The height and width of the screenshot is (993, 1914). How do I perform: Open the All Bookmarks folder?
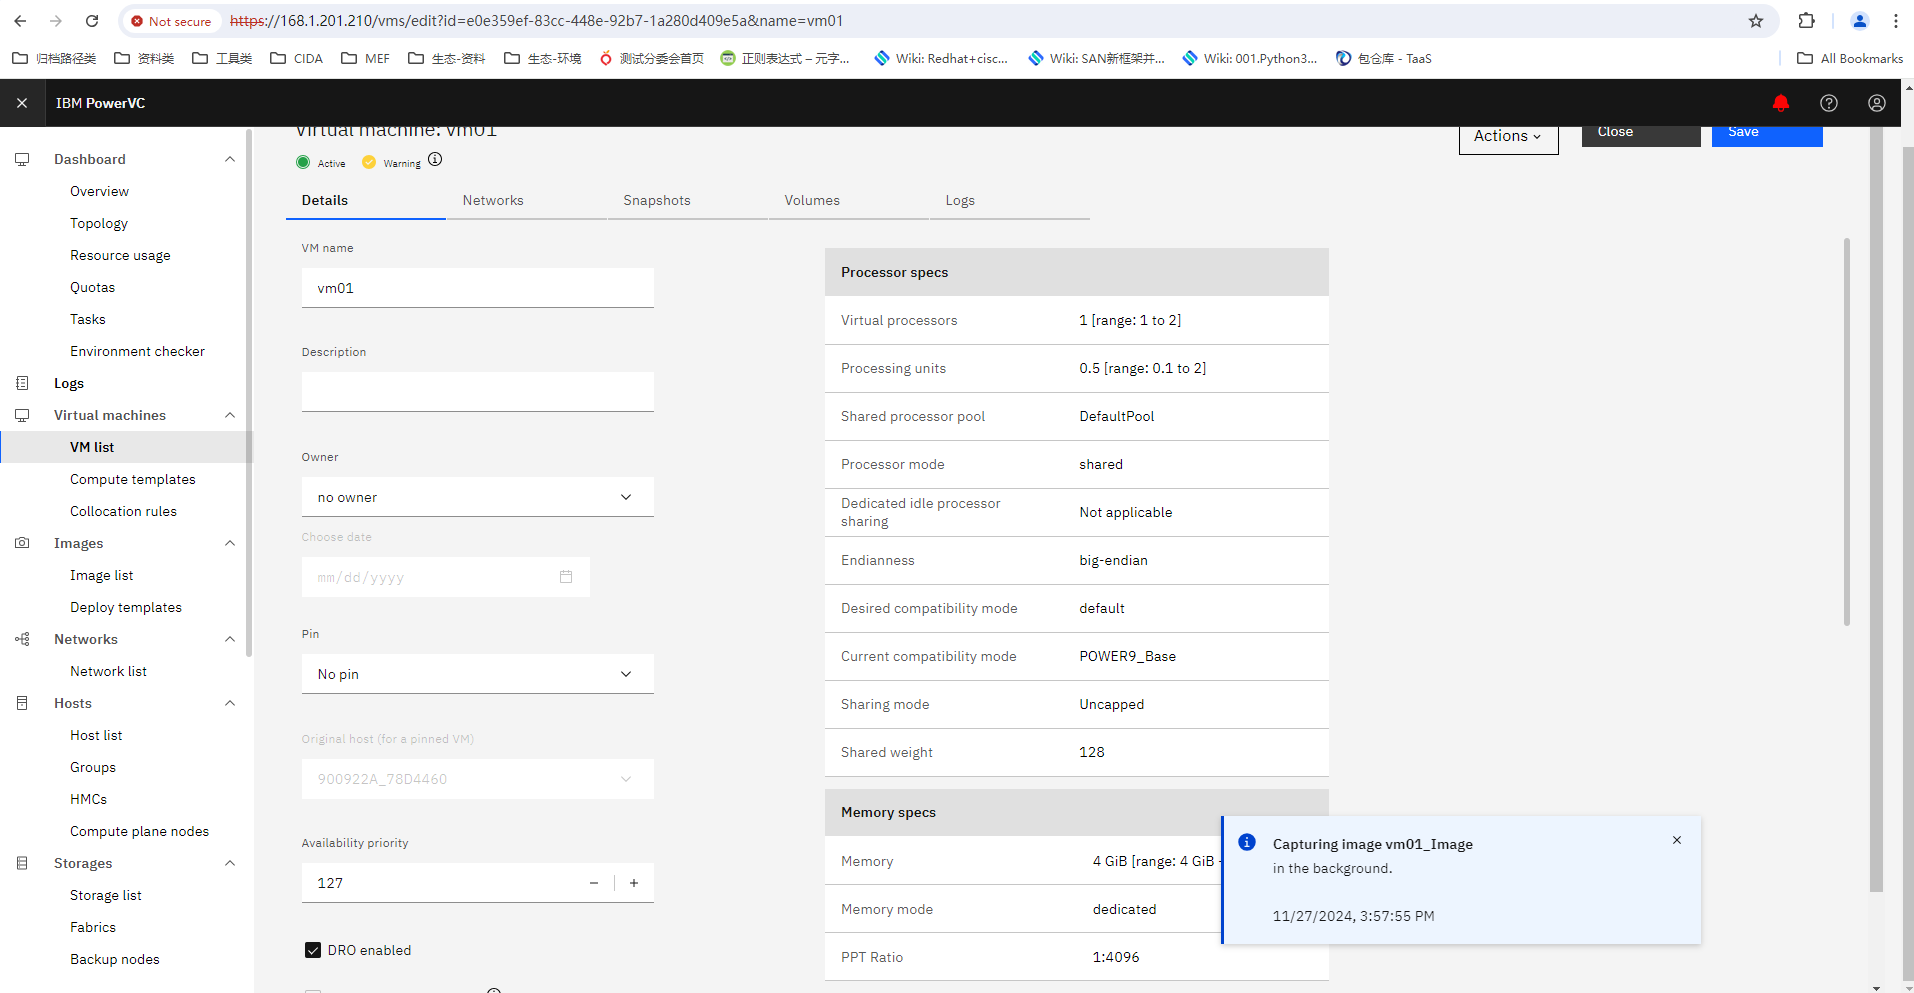pyautogui.click(x=1850, y=58)
